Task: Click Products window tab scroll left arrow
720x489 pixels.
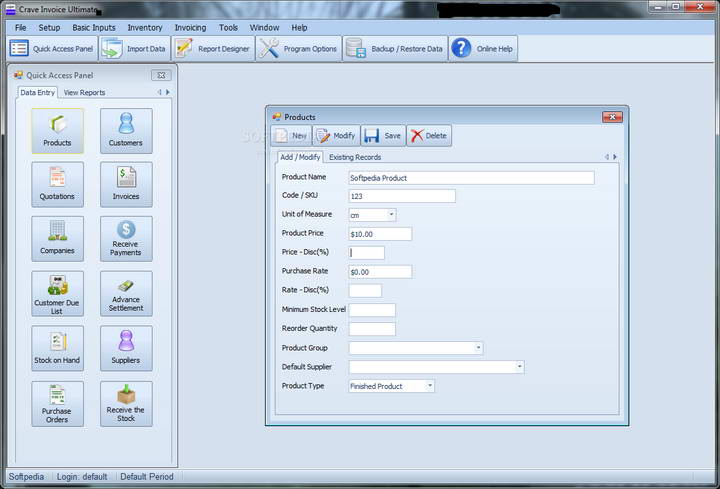Action: pos(607,157)
